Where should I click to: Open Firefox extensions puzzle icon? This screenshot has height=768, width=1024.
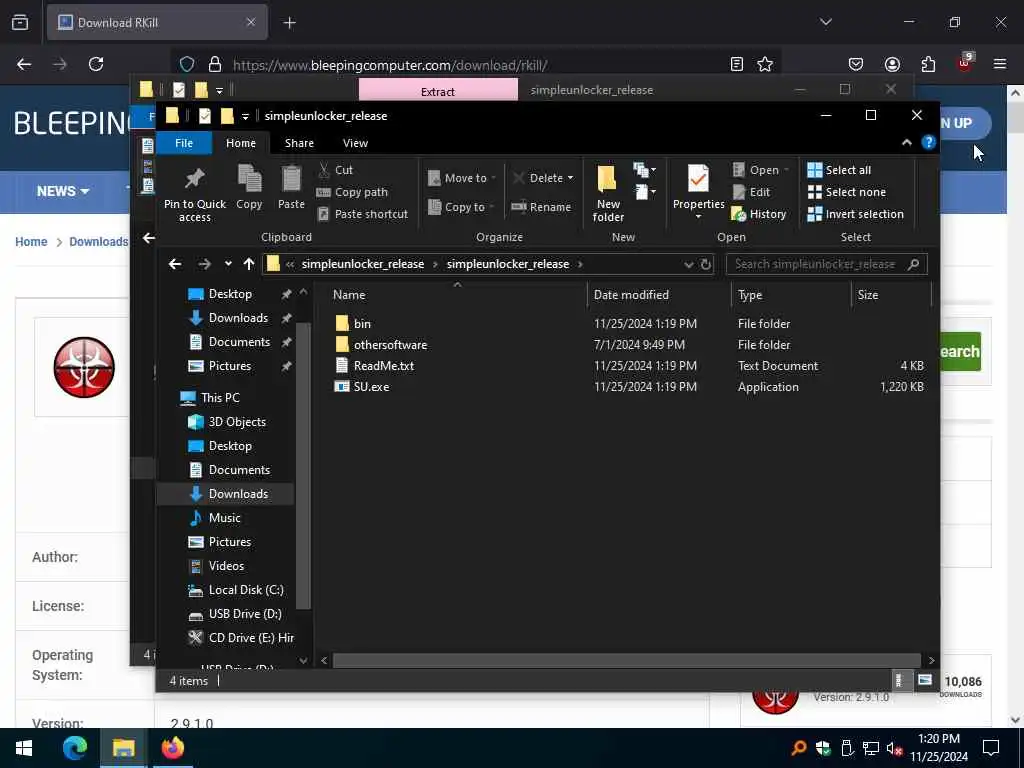928,64
